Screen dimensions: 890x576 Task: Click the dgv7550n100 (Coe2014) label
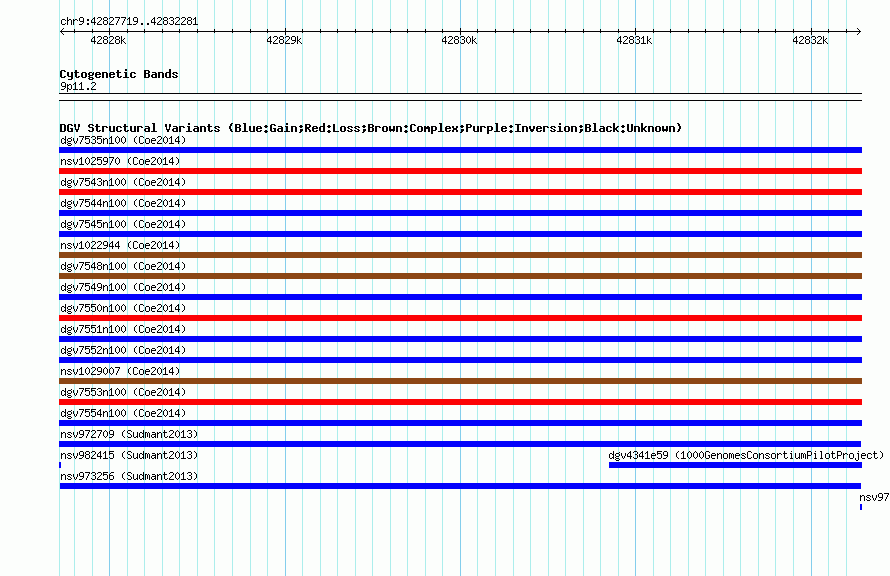(123, 308)
